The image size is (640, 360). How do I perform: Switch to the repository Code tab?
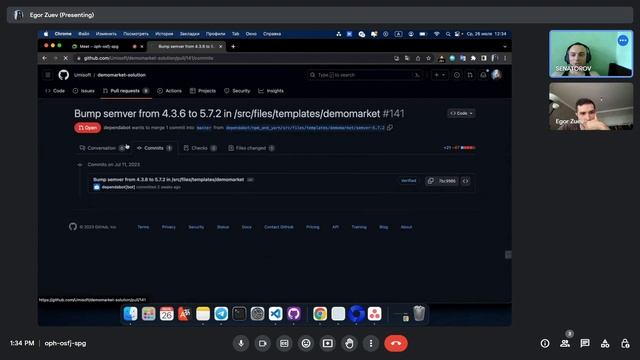click(x=55, y=91)
